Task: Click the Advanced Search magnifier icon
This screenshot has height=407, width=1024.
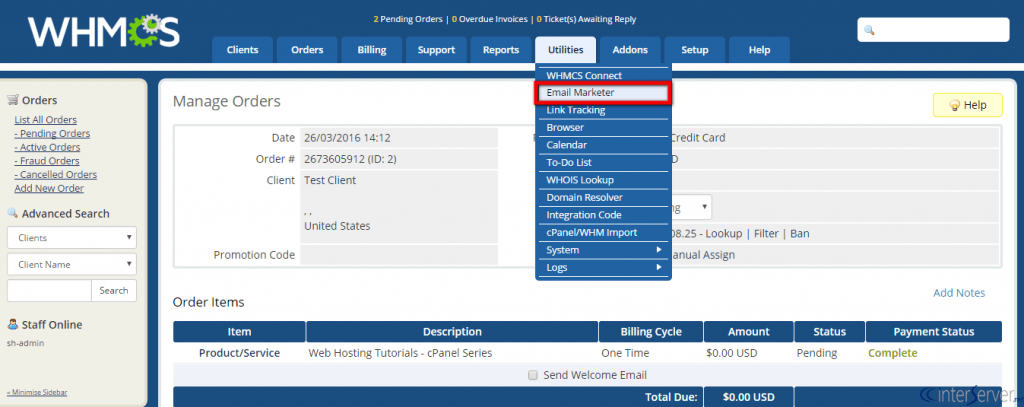Action: point(13,213)
